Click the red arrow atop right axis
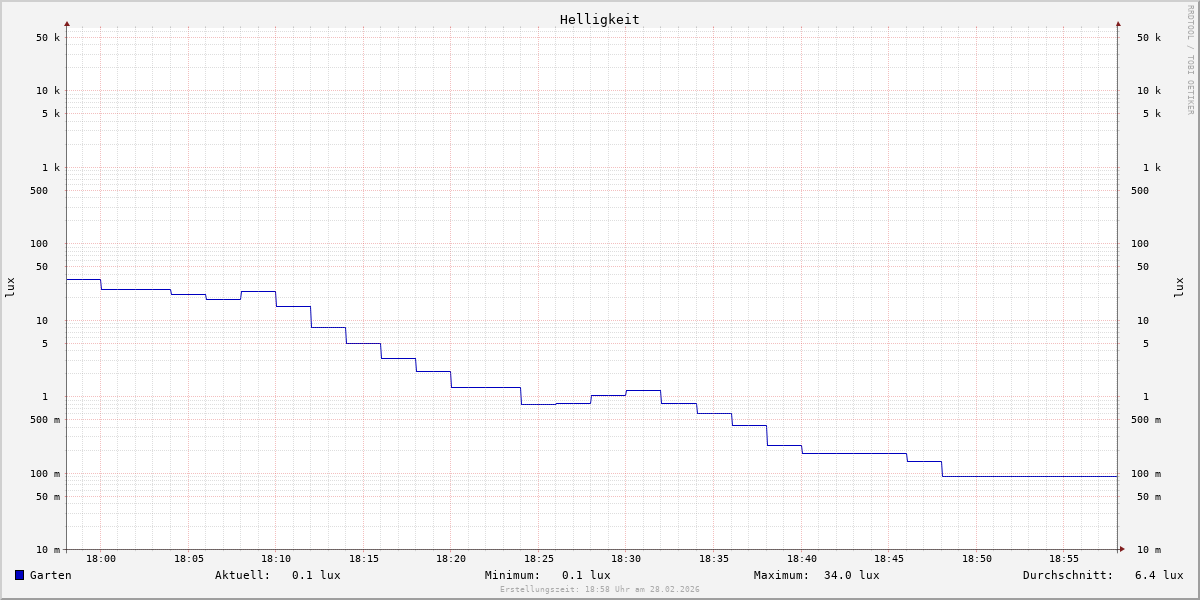Screen dimensions: 1200x600 pyautogui.click(x=1118, y=23)
